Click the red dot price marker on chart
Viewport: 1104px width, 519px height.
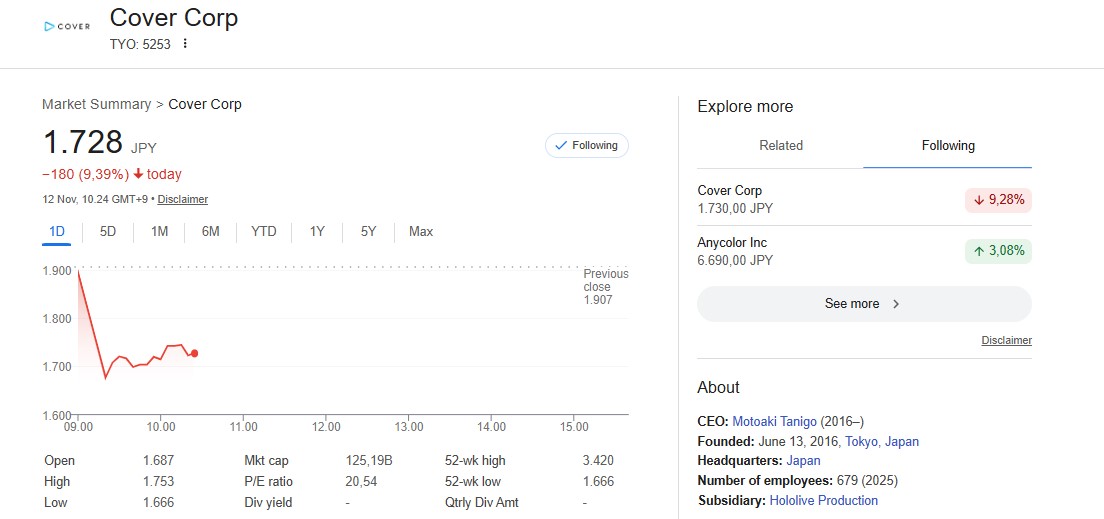194,353
